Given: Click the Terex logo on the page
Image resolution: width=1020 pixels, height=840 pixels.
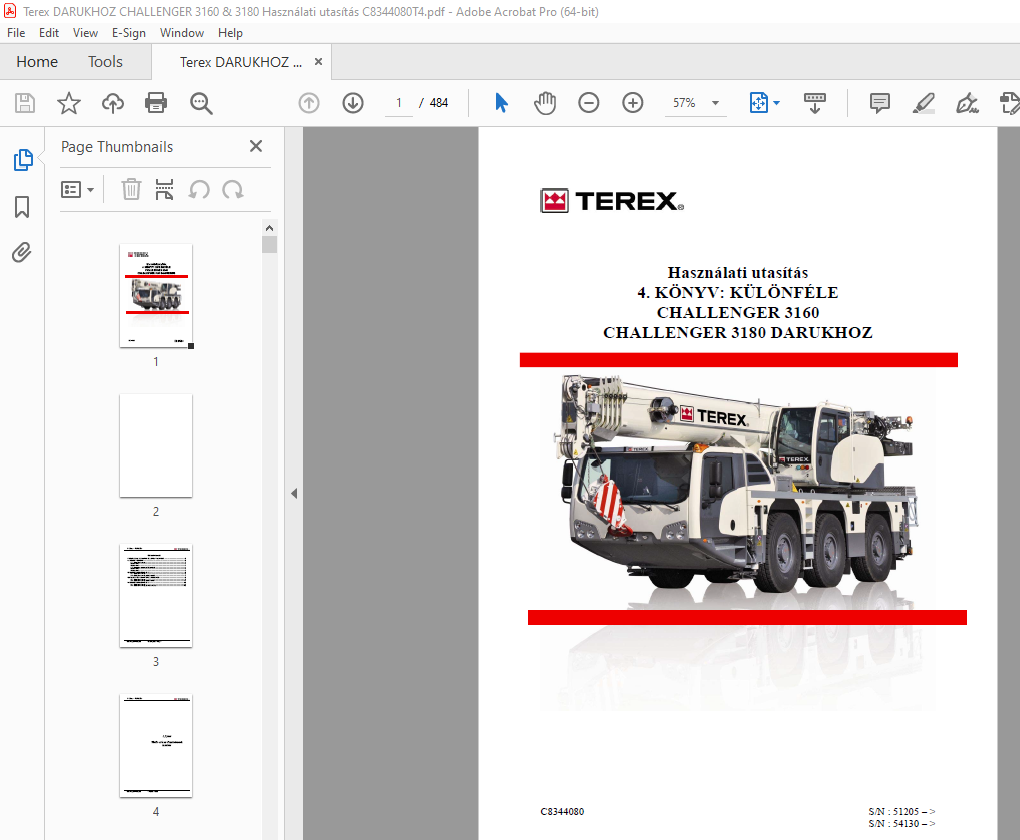Looking at the screenshot, I should (611, 201).
